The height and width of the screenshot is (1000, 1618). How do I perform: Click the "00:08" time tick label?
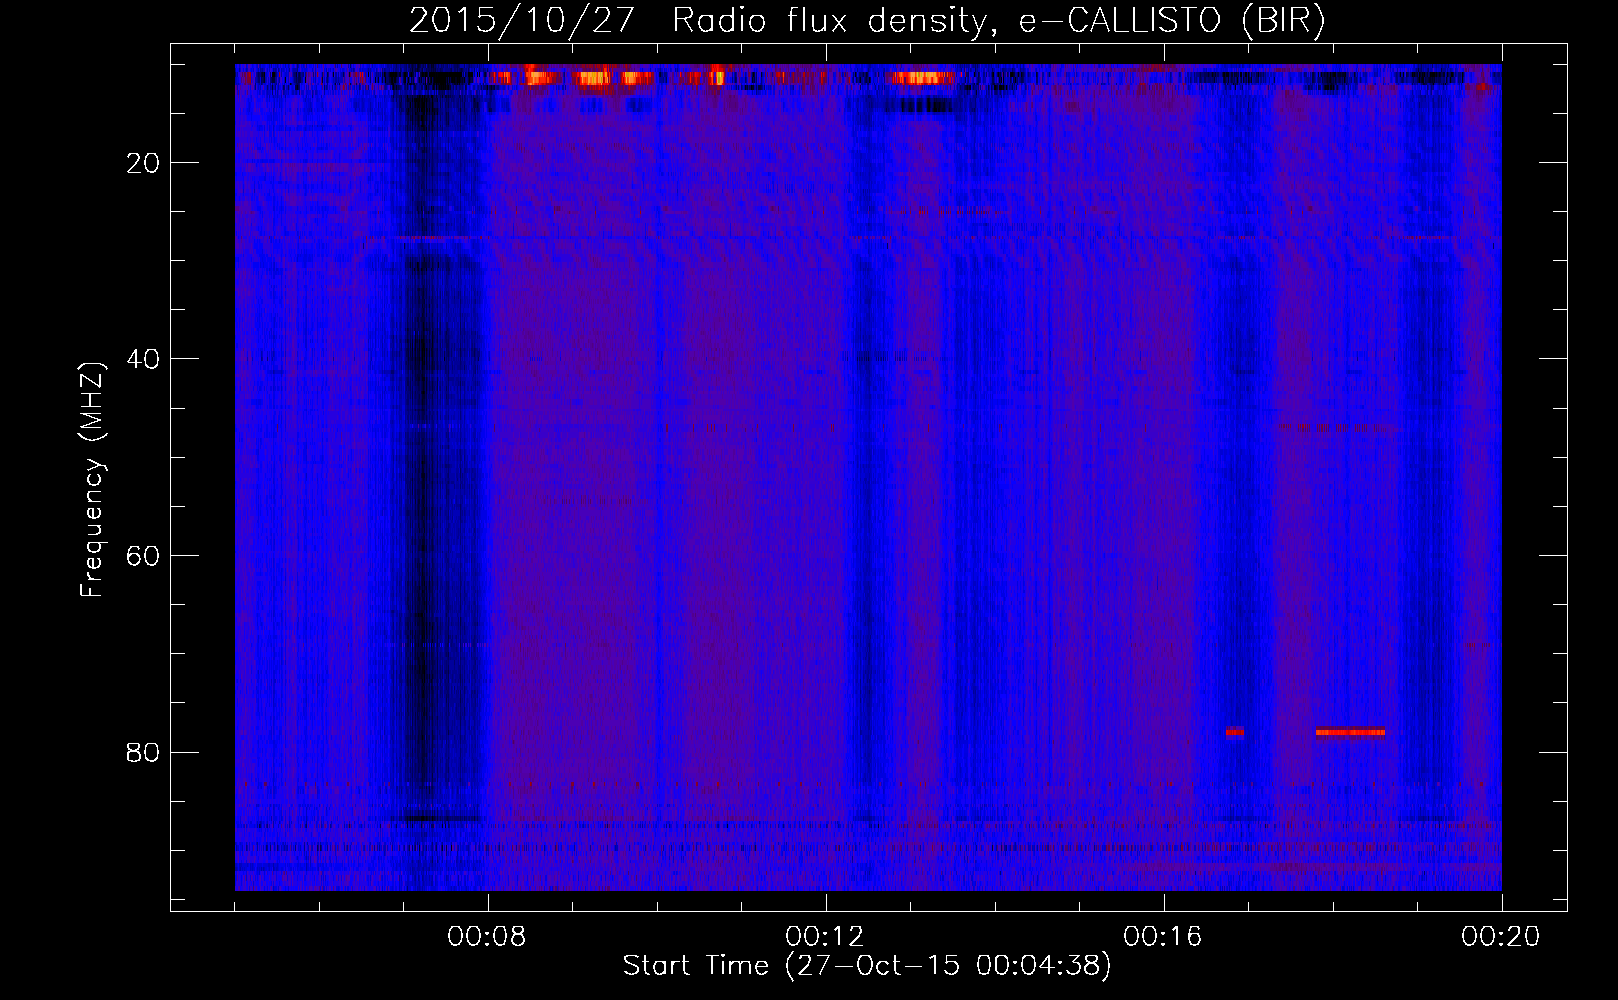(487, 937)
